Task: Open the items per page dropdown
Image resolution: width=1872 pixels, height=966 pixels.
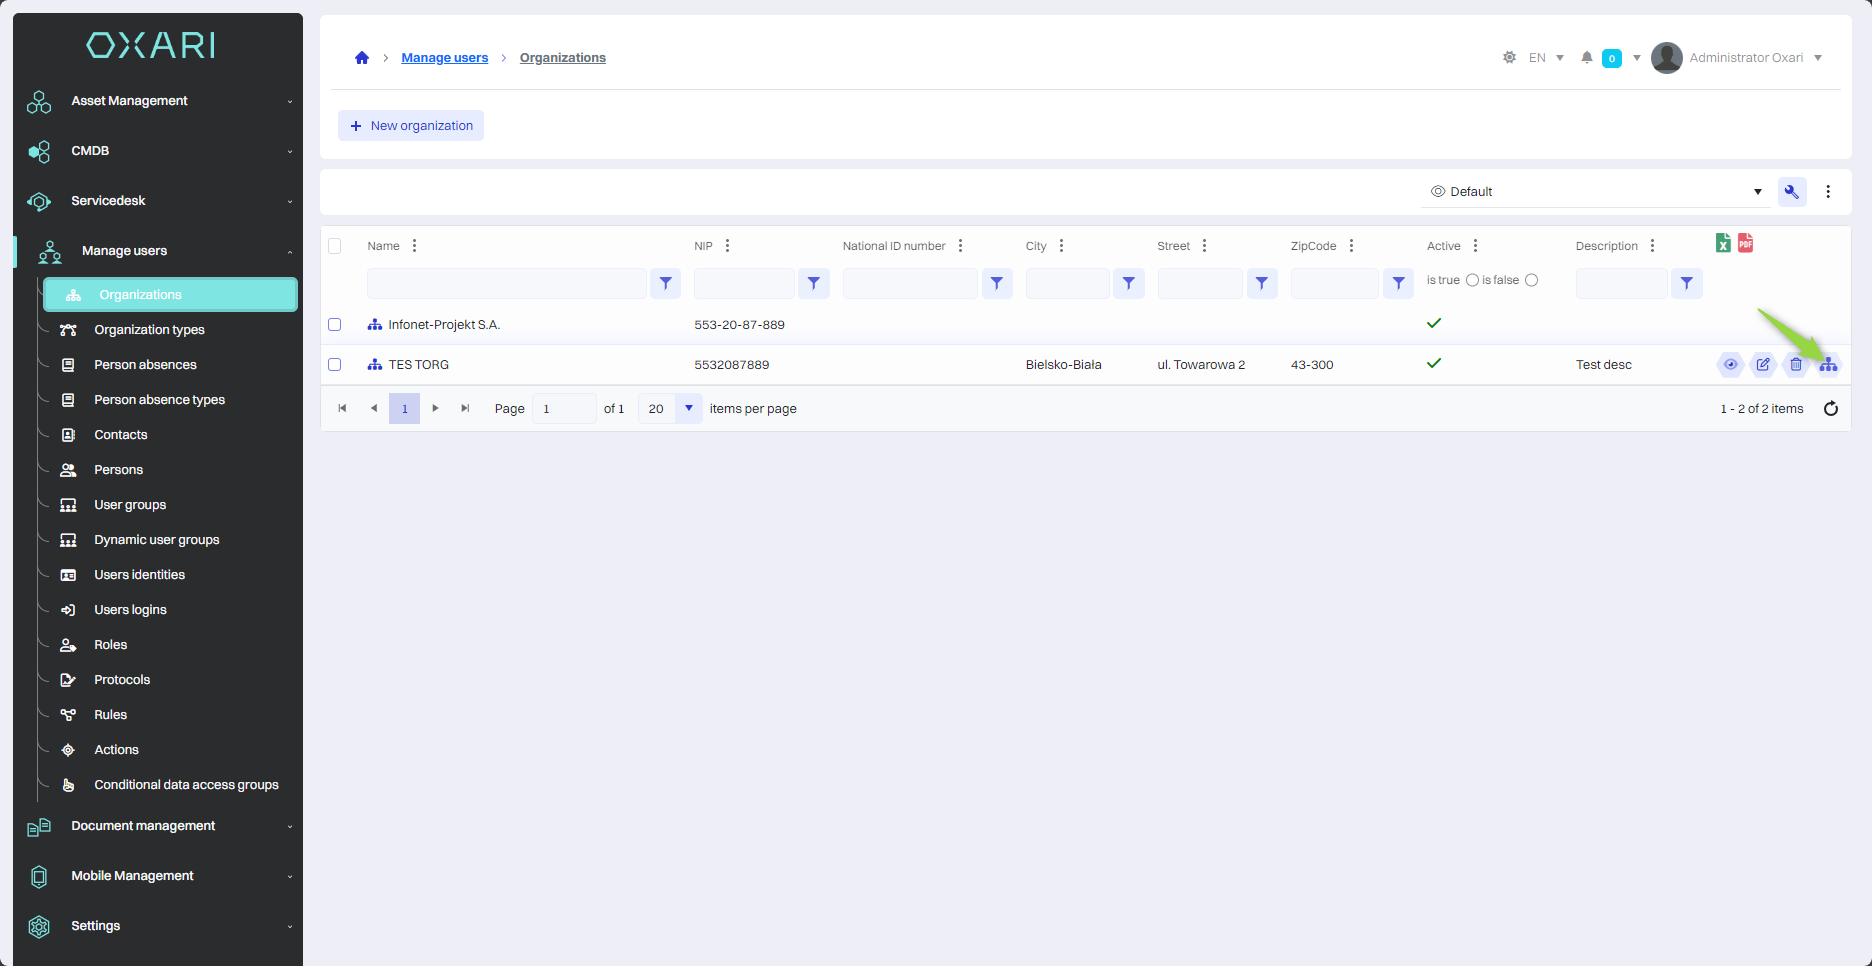Action: 688,409
